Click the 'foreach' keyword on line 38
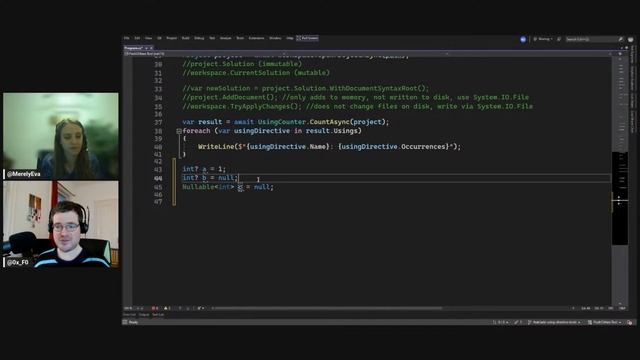The width and height of the screenshot is (640, 360). 196,131
